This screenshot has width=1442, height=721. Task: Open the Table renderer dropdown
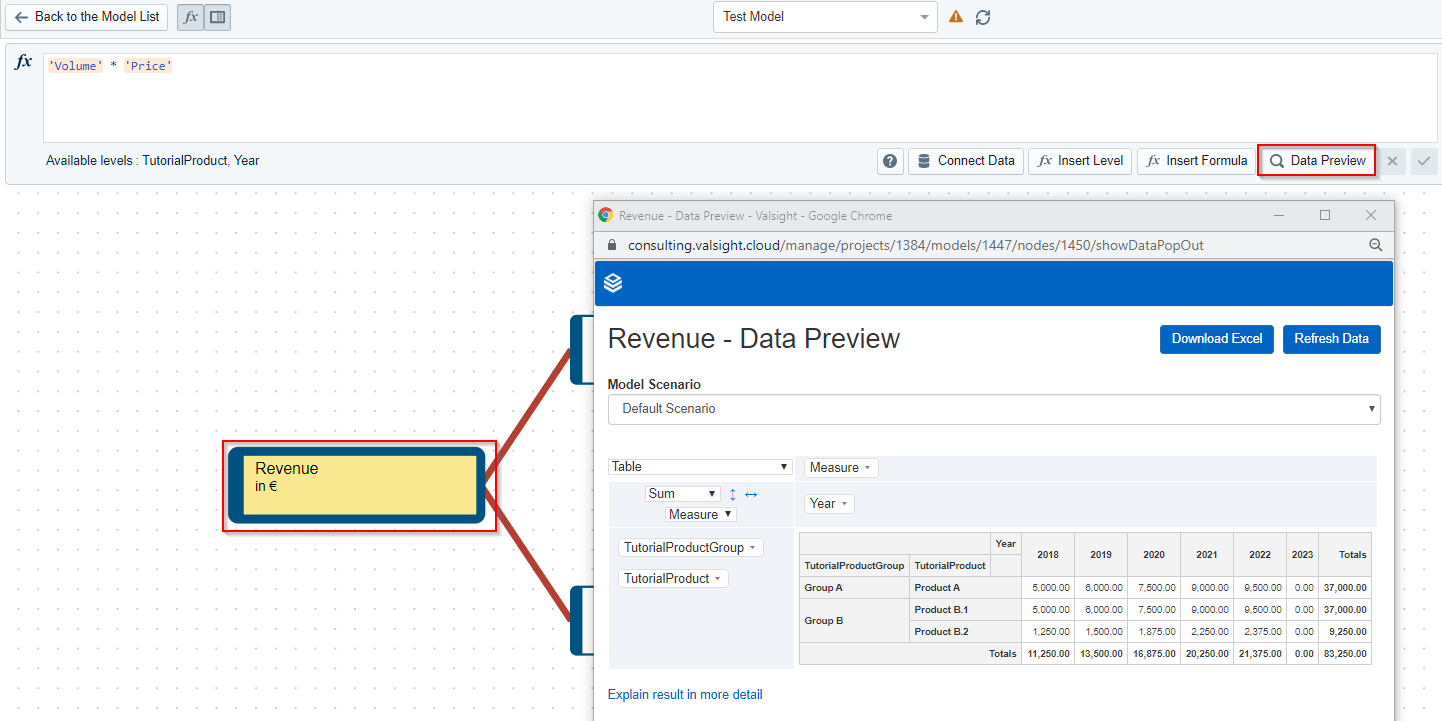pyautogui.click(x=700, y=467)
